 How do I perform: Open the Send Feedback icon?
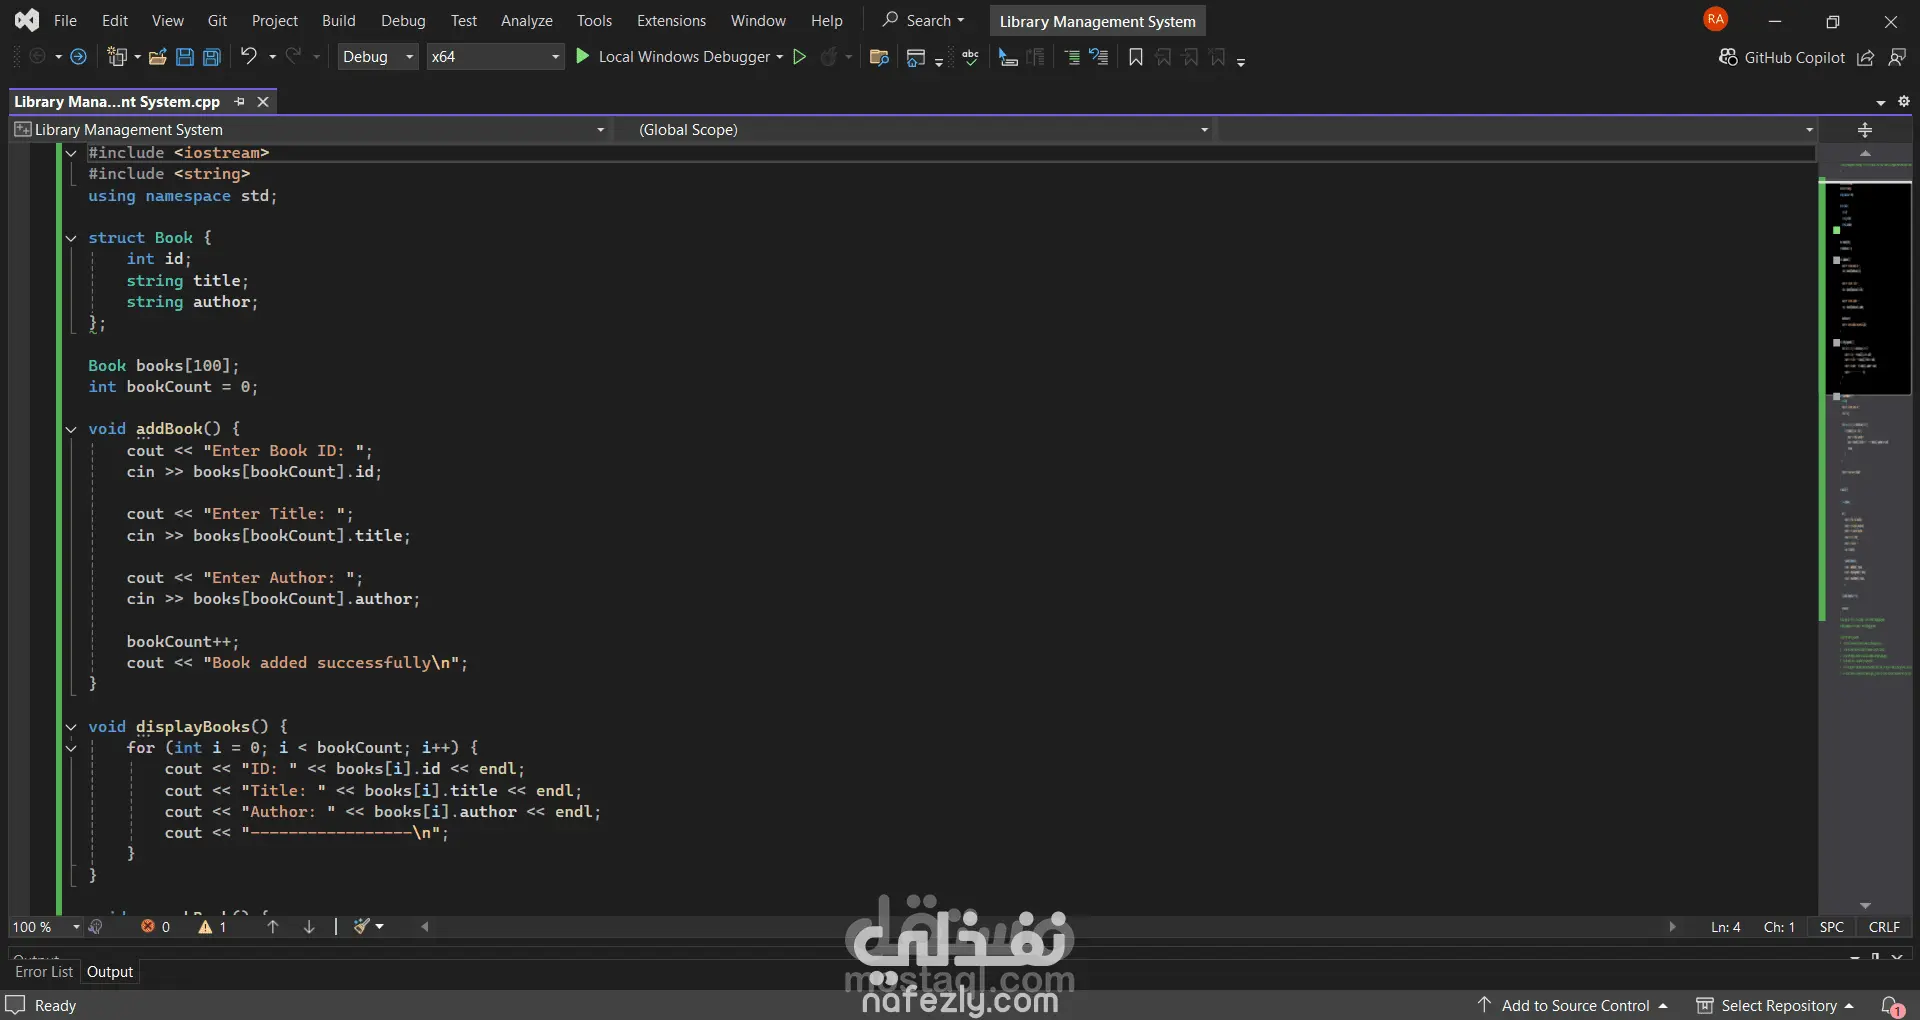pyautogui.click(x=1897, y=58)
